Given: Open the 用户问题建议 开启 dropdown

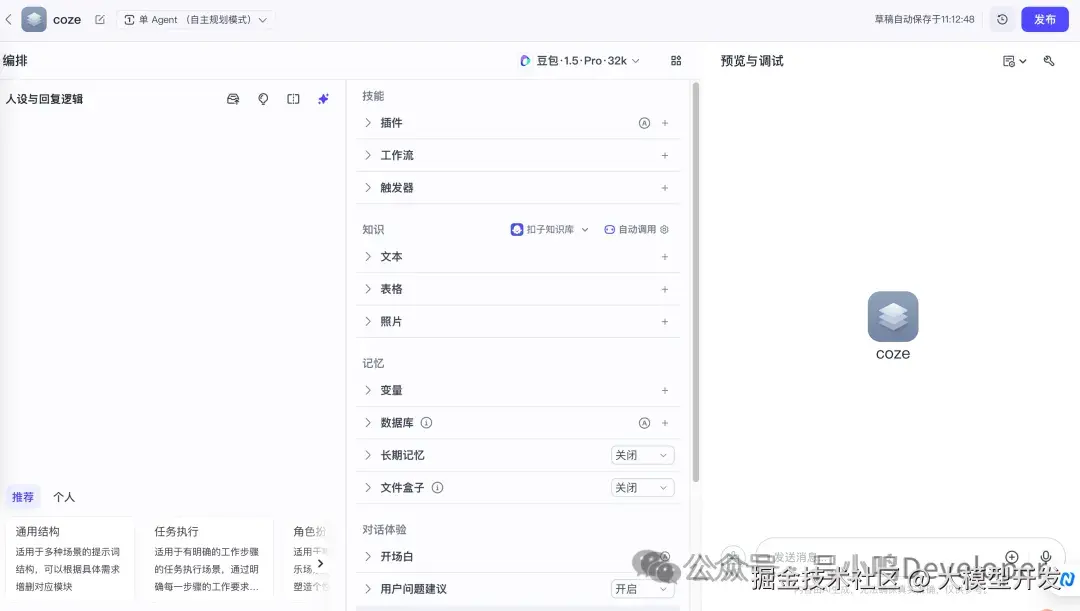Looking at the screenshot, I should [642, 589].
